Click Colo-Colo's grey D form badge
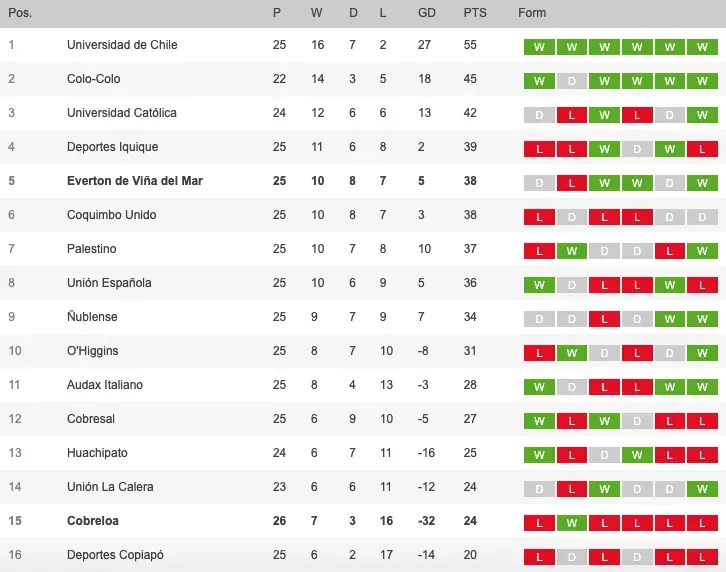The height and width of the screenshot is (572, 726). [571, 80]
